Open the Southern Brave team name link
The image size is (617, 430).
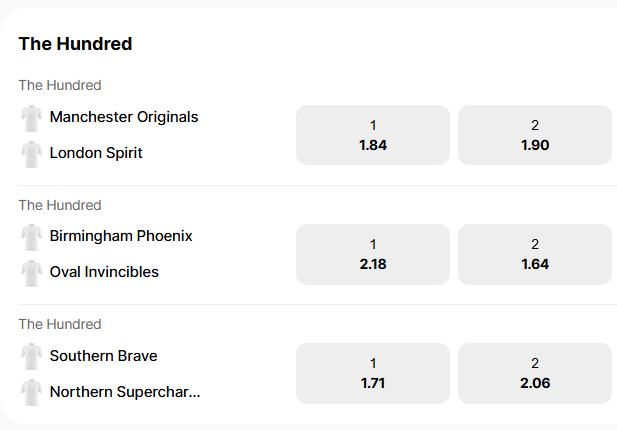pyautogui.click(x=103, y=356)
